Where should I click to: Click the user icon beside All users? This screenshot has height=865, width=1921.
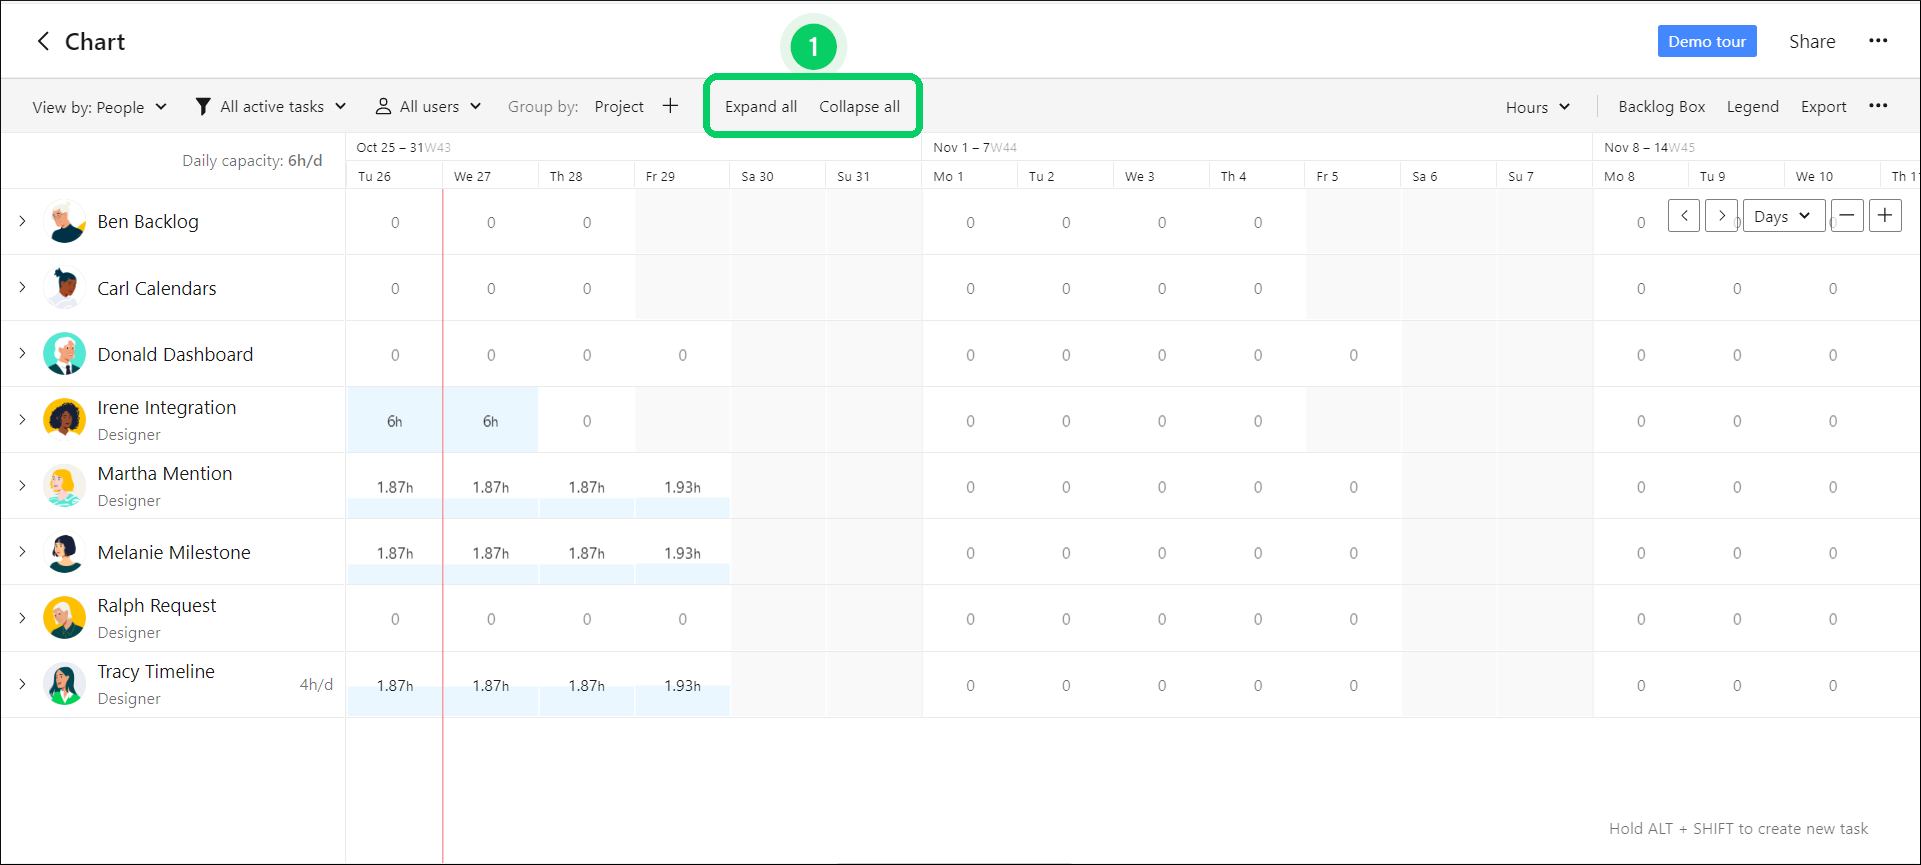(x=383, y=106)
